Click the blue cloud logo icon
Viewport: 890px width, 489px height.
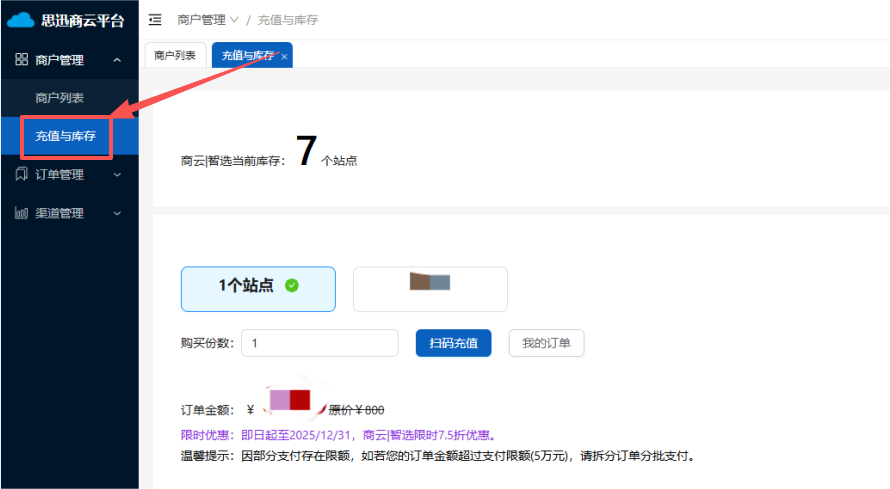[21, 20]
